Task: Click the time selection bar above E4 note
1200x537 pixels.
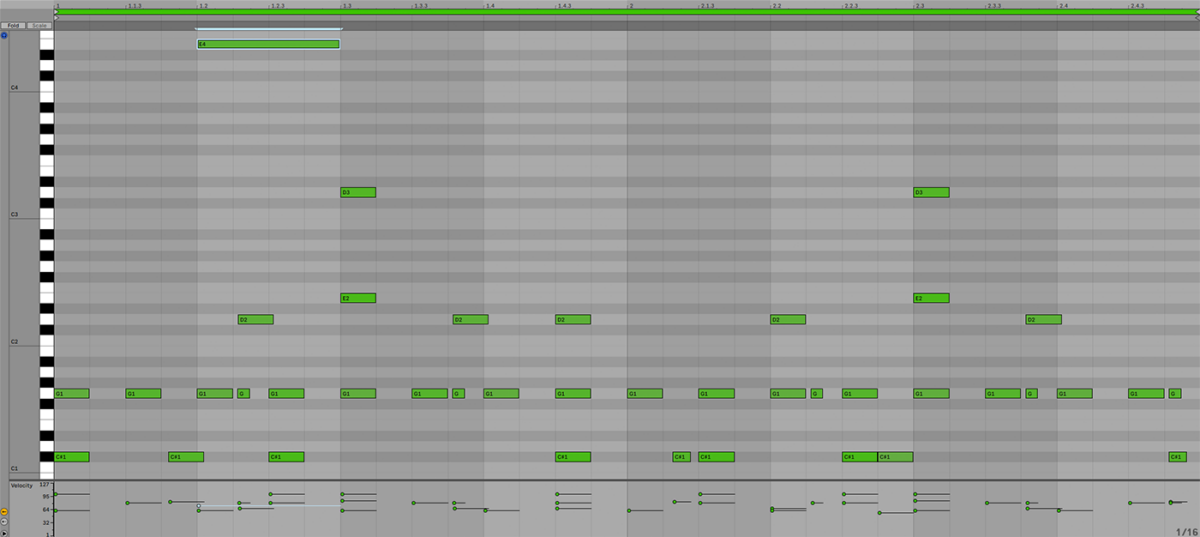Action: [x=268, y=29]
